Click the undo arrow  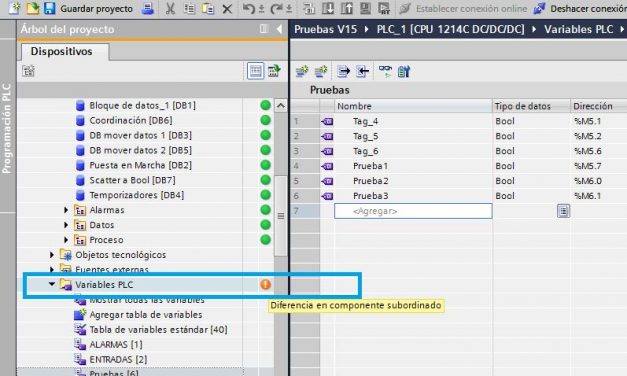point(249,8)
